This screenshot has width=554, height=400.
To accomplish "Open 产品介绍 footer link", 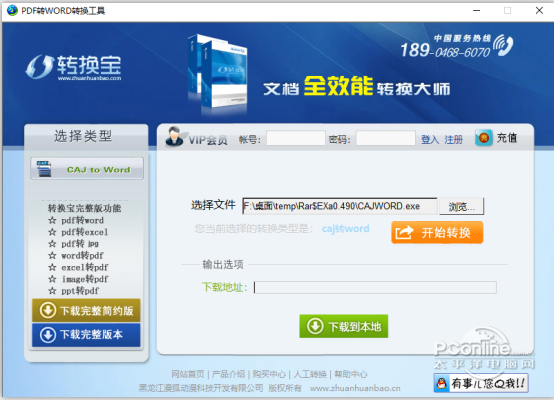I will click(228, 374).
